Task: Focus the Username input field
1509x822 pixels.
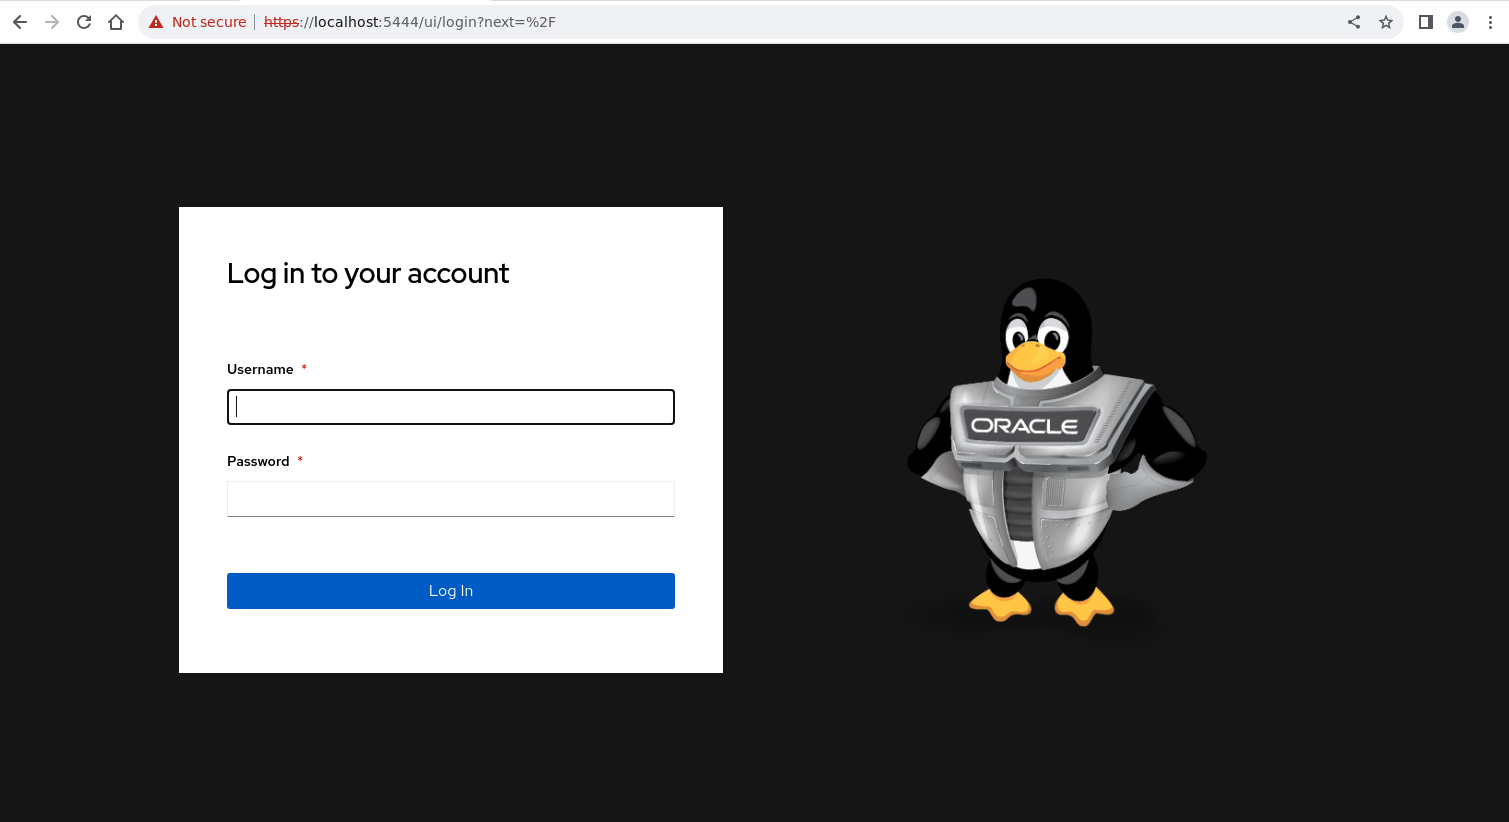Action: tap(451, 407)
